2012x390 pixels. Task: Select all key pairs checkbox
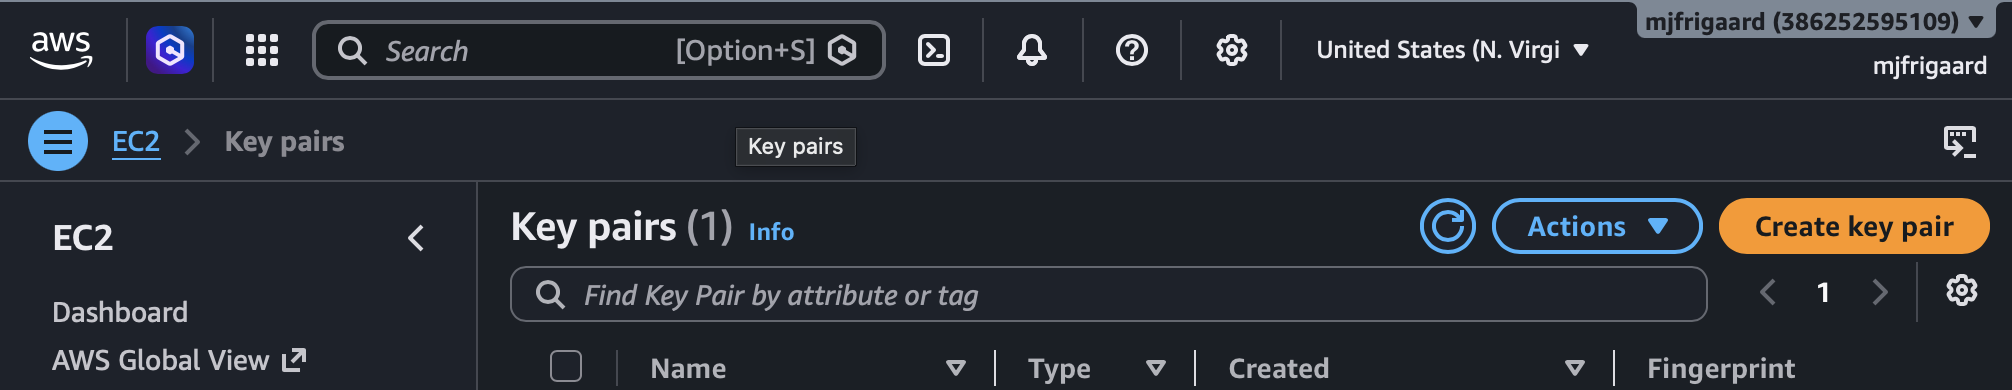click(566, 366)
